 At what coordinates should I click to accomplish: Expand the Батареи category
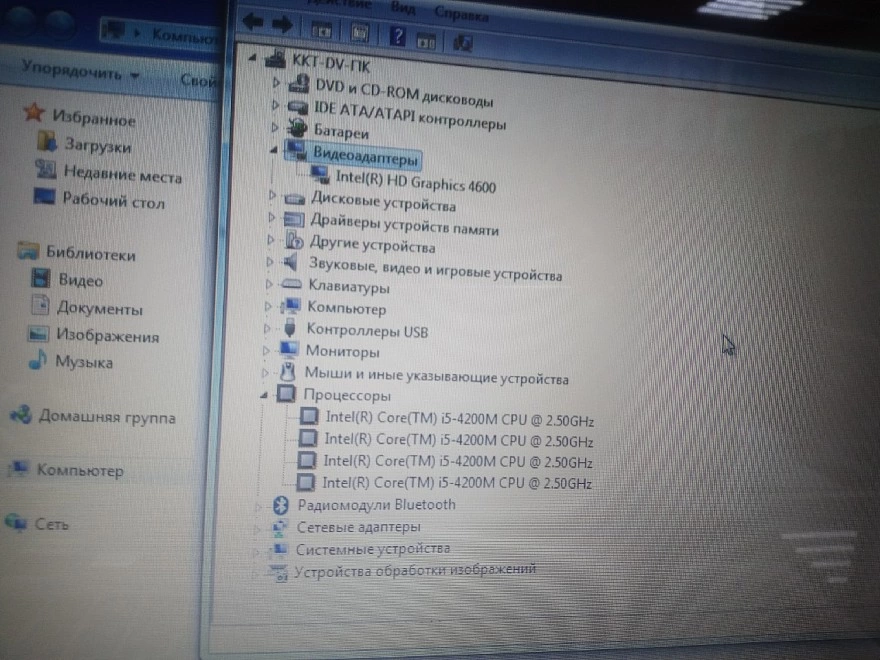274,127
